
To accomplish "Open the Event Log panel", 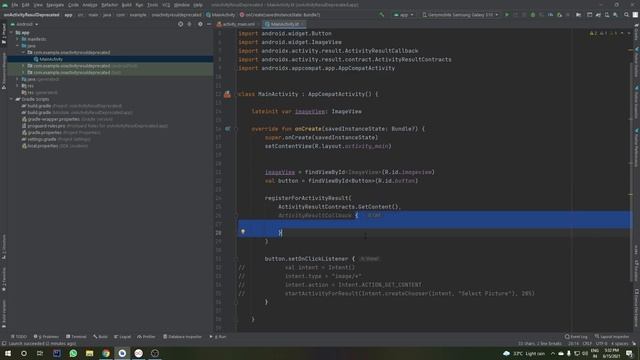I will coord(576,337).
